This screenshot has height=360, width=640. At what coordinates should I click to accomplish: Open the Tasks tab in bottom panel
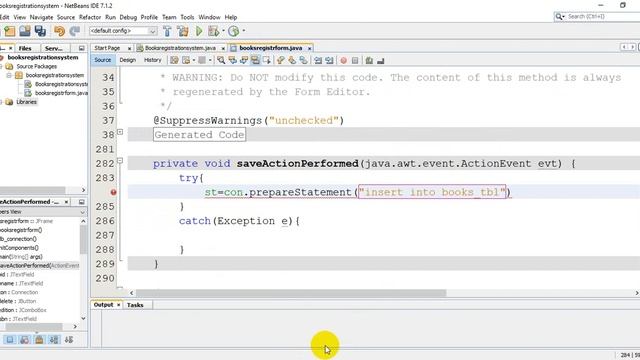coord(135,305)
